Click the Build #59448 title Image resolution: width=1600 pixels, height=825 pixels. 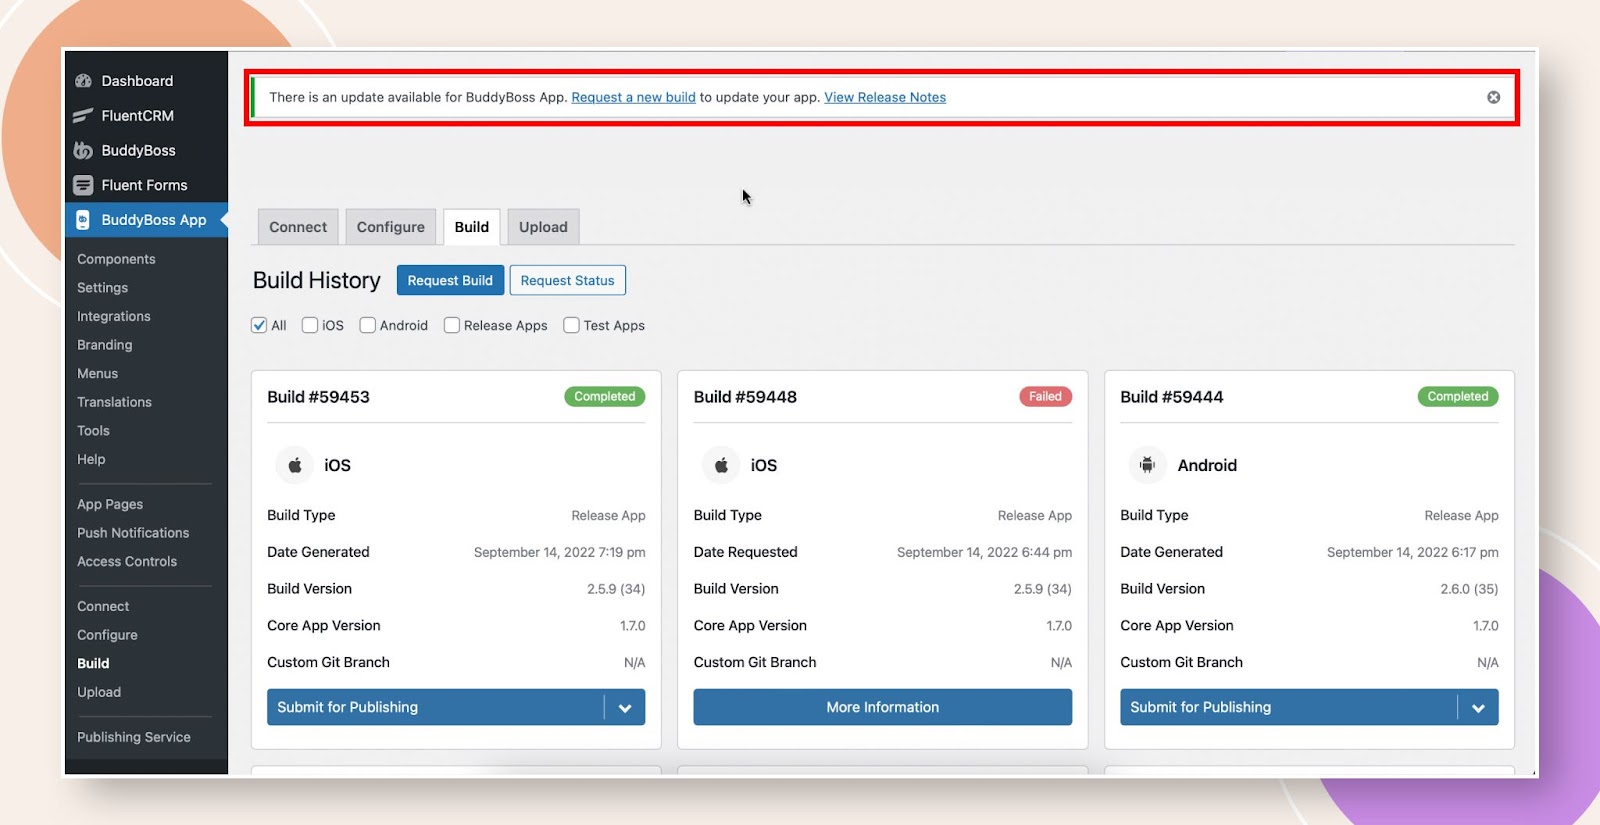coord(745,397)
